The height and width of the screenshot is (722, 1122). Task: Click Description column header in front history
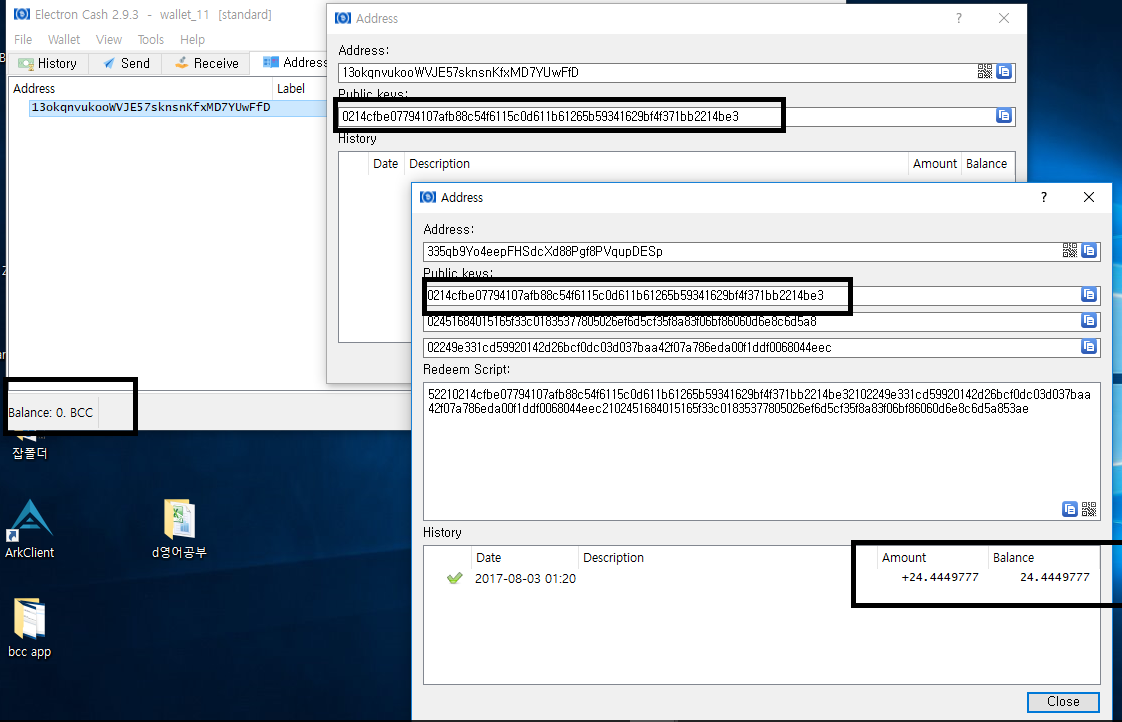tap(727, 557)
